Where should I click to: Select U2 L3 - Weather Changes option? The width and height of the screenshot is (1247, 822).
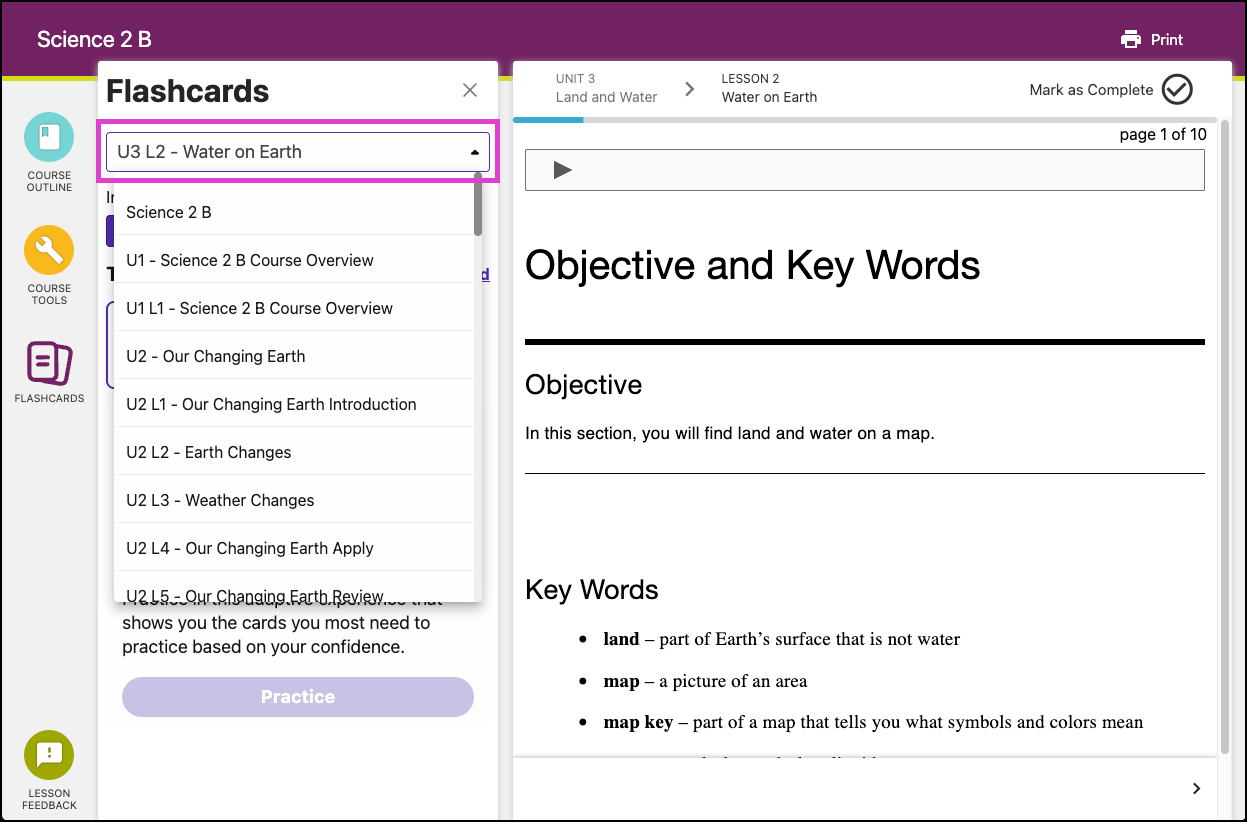(x=294, y=500)
